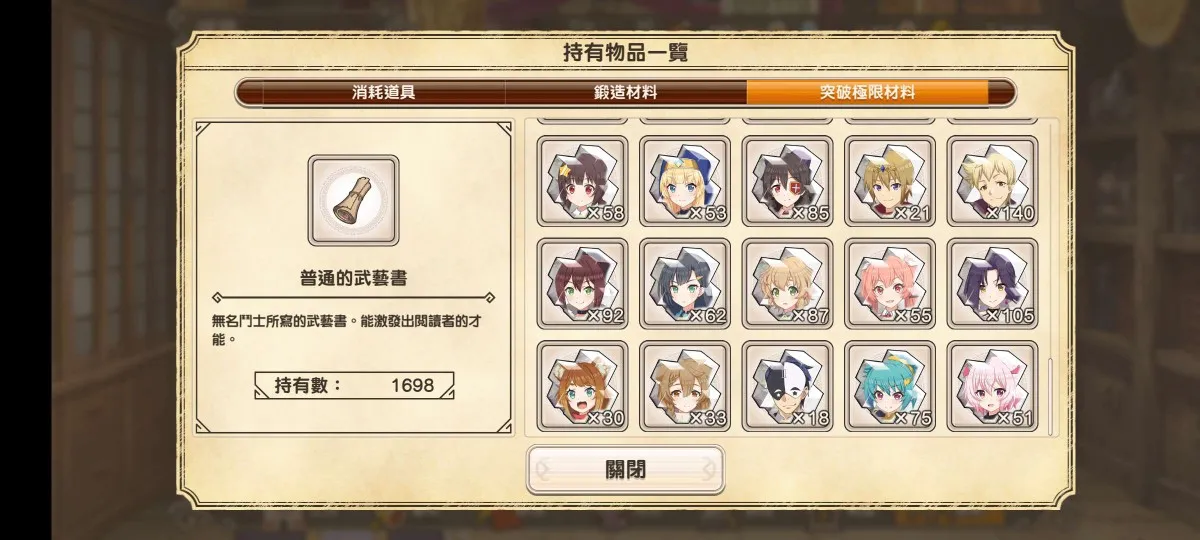Select the purple-haired character shard ×105
This screenshot has width=1200, height=540.
993,284
